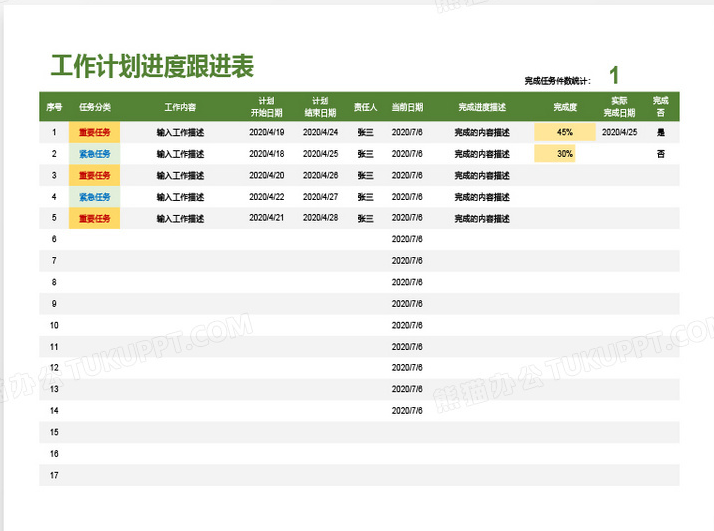The image size is (714, 531).
Task: Select the 工作内容 column header
Action: 180,106
